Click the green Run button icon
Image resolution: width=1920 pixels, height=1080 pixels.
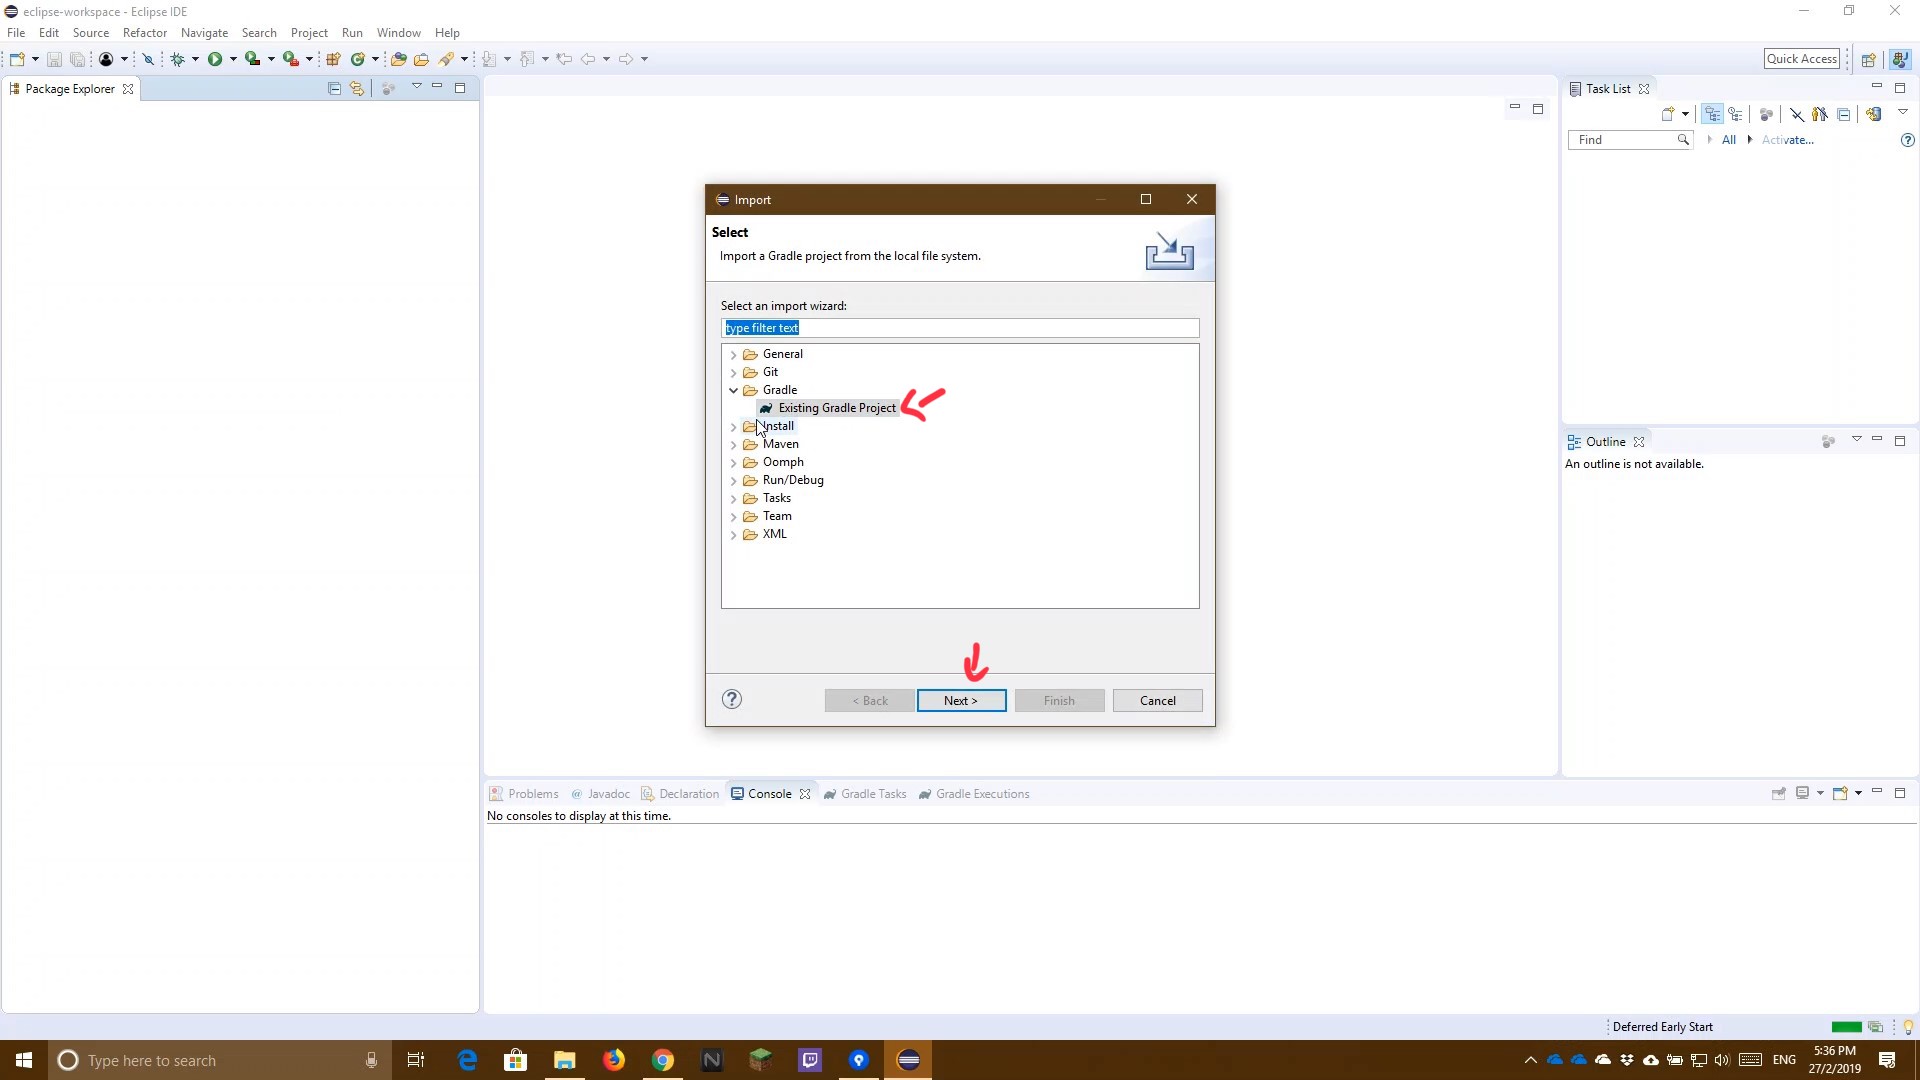pos(214,59)
